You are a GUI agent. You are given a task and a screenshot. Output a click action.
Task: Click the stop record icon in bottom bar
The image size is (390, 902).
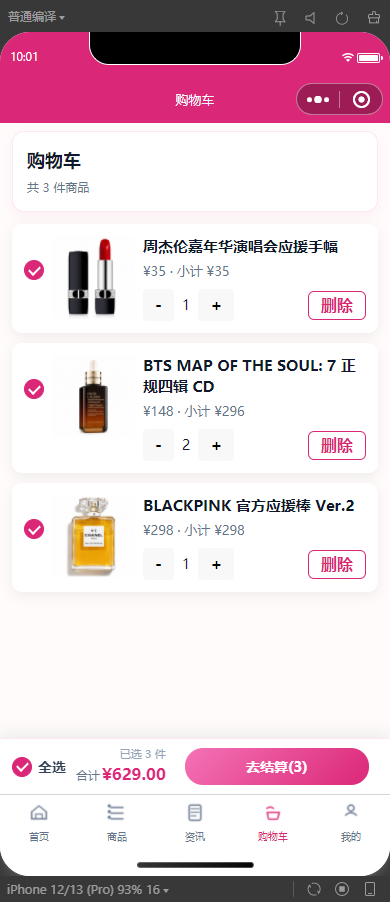pyautogui.click(x=342, y=889)
